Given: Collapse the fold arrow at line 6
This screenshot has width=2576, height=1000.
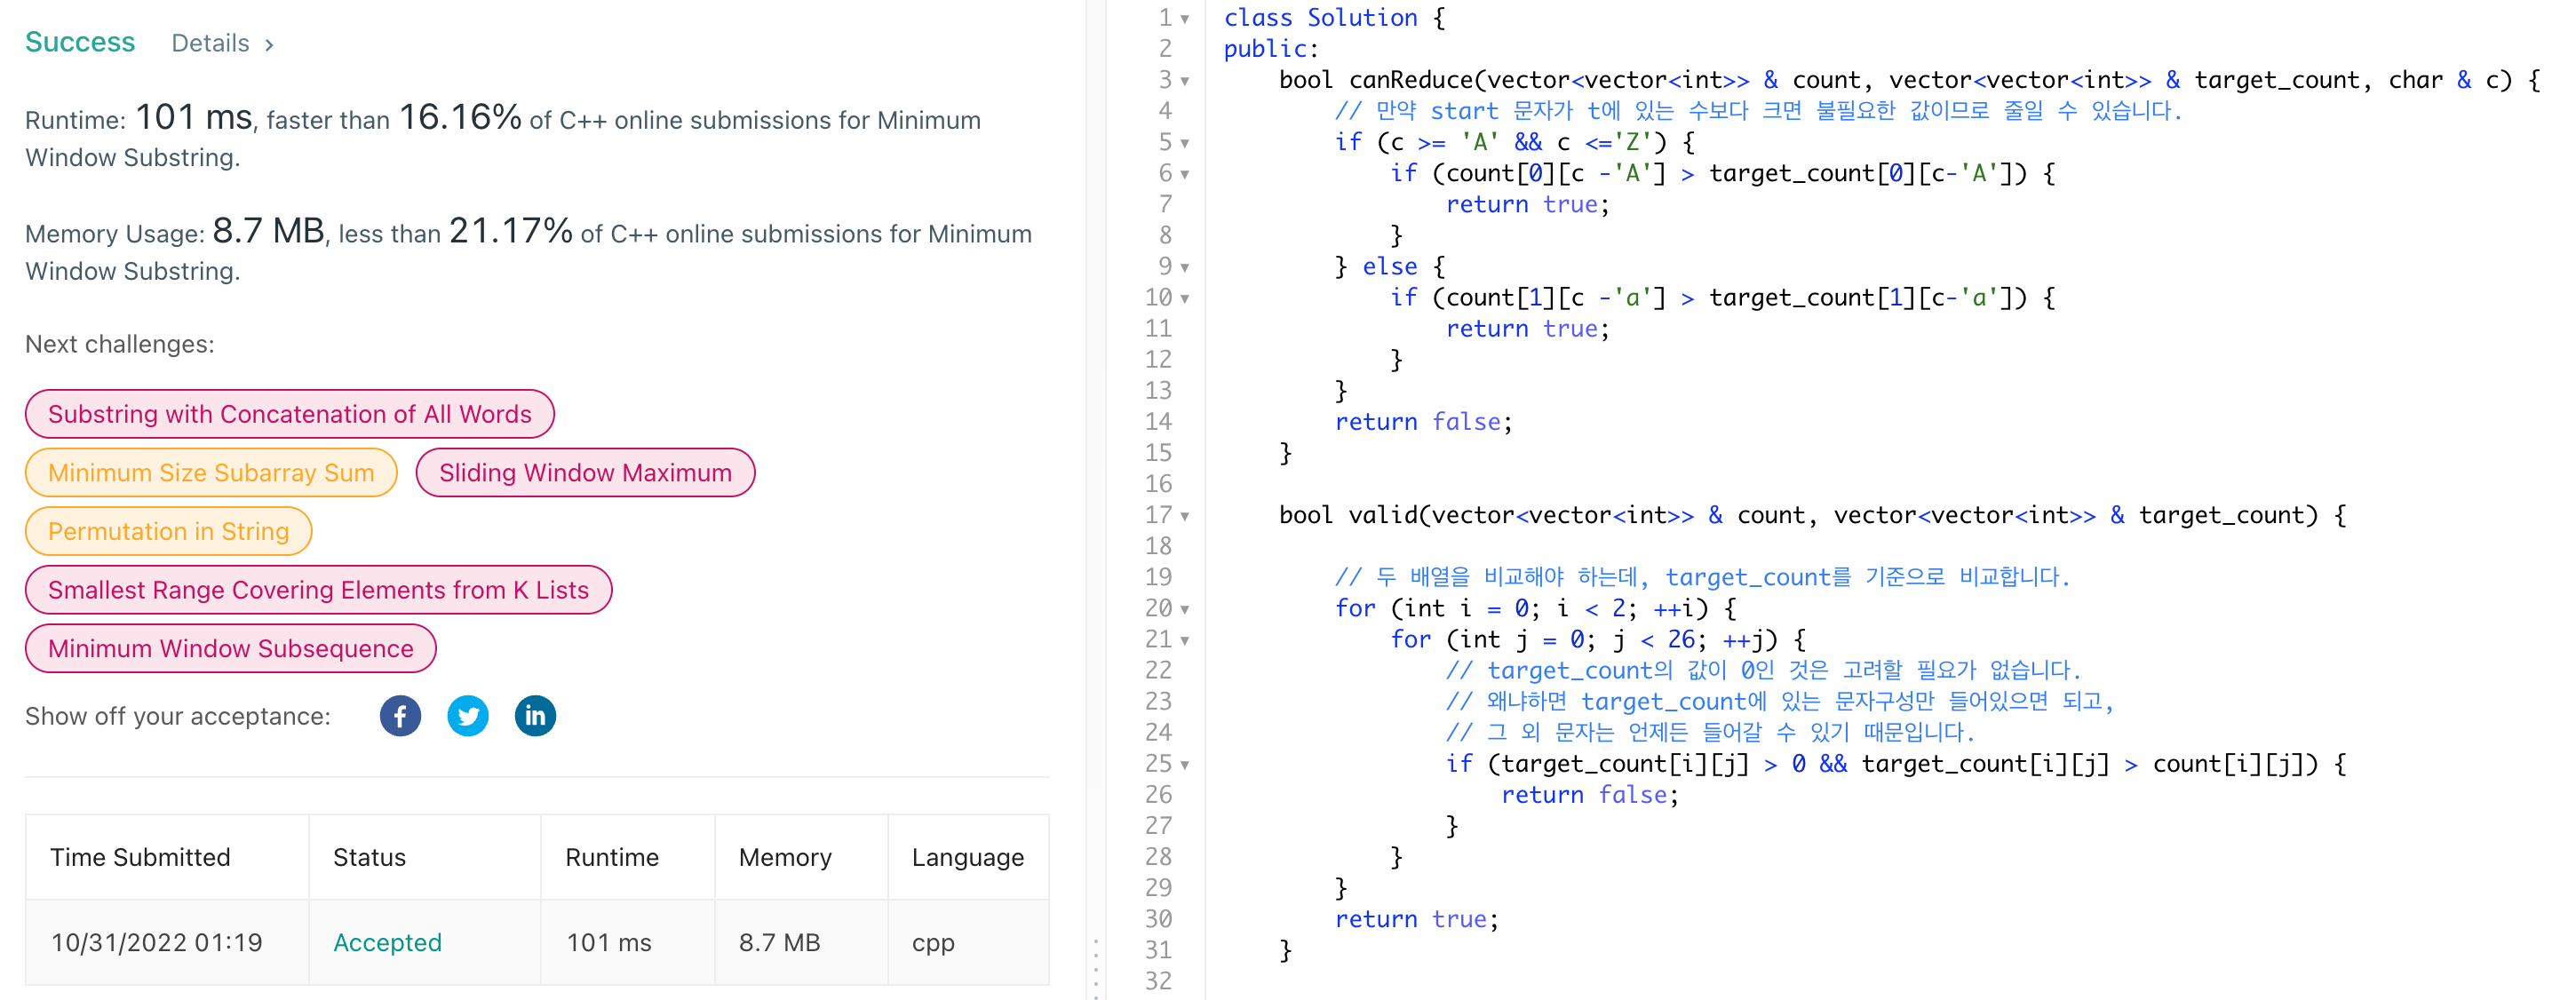Looking at the screenshot, I should [1185, 174].
